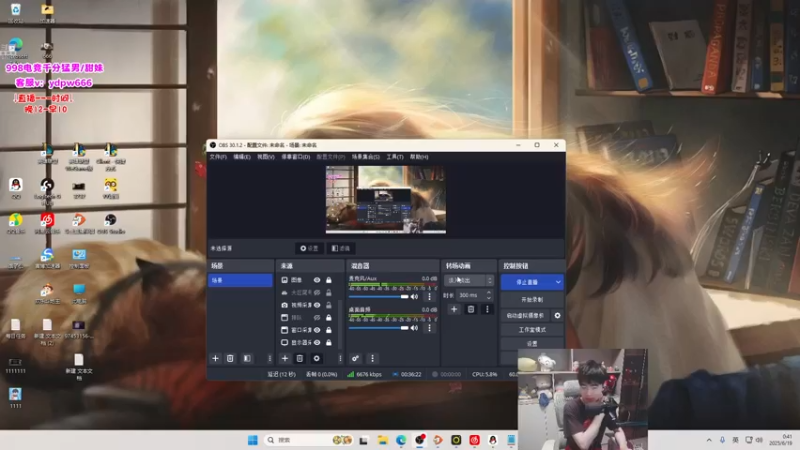Toggle lock for 视频采集 source
This screenshot has width=800, height=450.
[329, 305]
